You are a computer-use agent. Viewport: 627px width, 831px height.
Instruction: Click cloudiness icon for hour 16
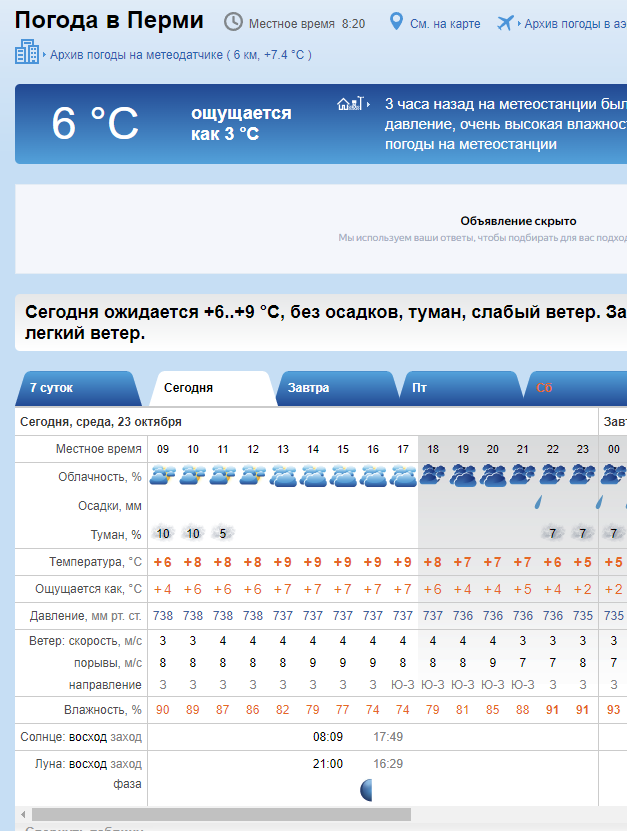pyautogui.click(x=373, y=476)
